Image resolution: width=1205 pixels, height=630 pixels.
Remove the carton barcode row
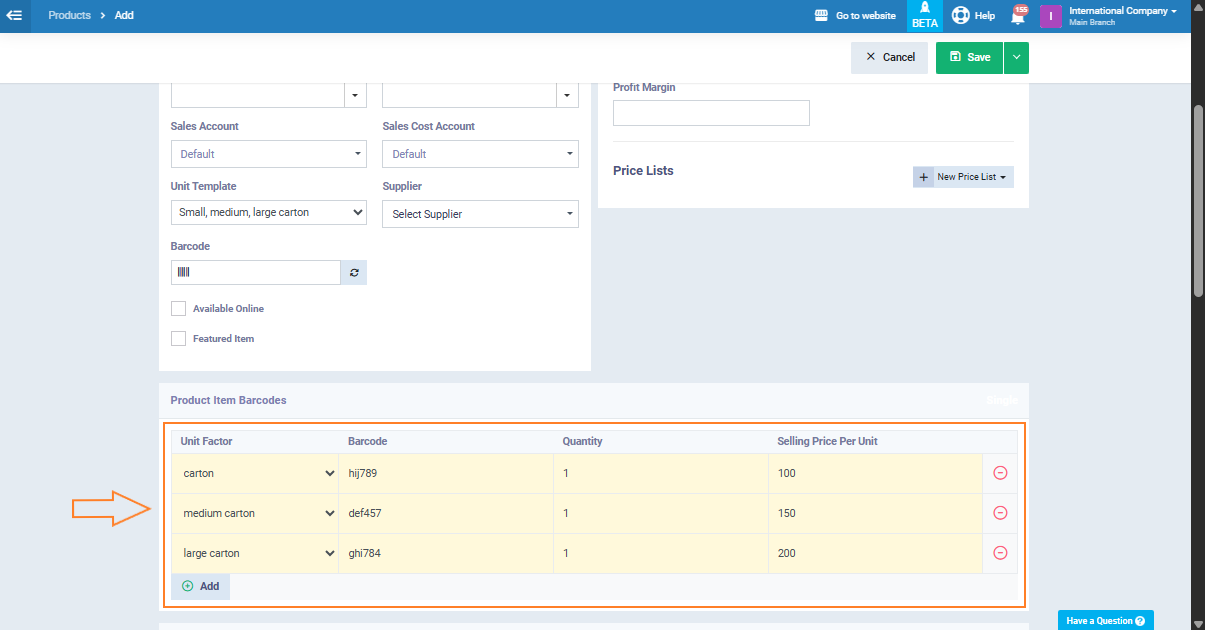[1000, 473]
